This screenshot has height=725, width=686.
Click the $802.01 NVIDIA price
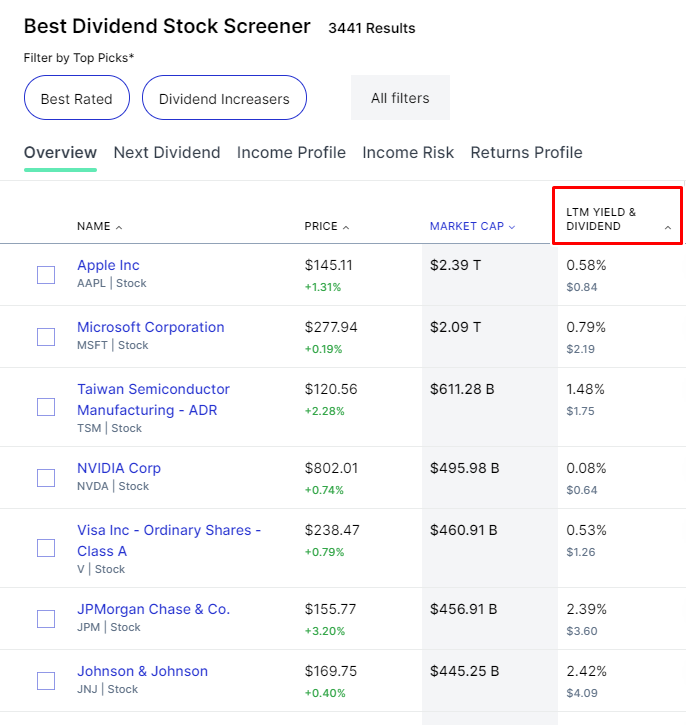331,468
